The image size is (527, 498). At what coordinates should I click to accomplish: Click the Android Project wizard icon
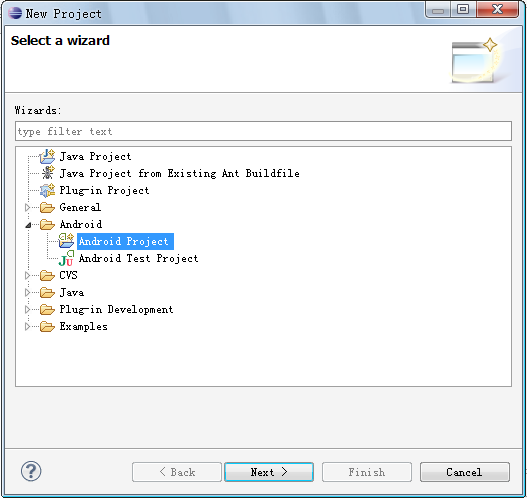[66, 241]
